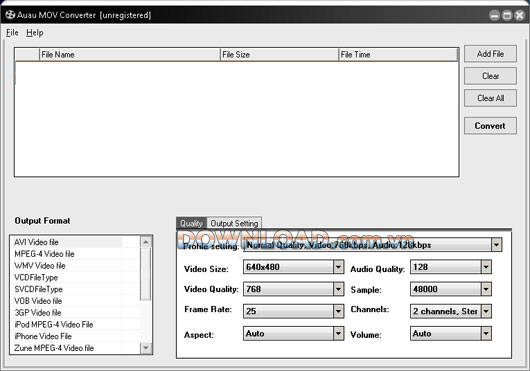The image size is (530, 371).
Task: Close the Ausu MOV Converter window
Action: [x=520, y=15]
